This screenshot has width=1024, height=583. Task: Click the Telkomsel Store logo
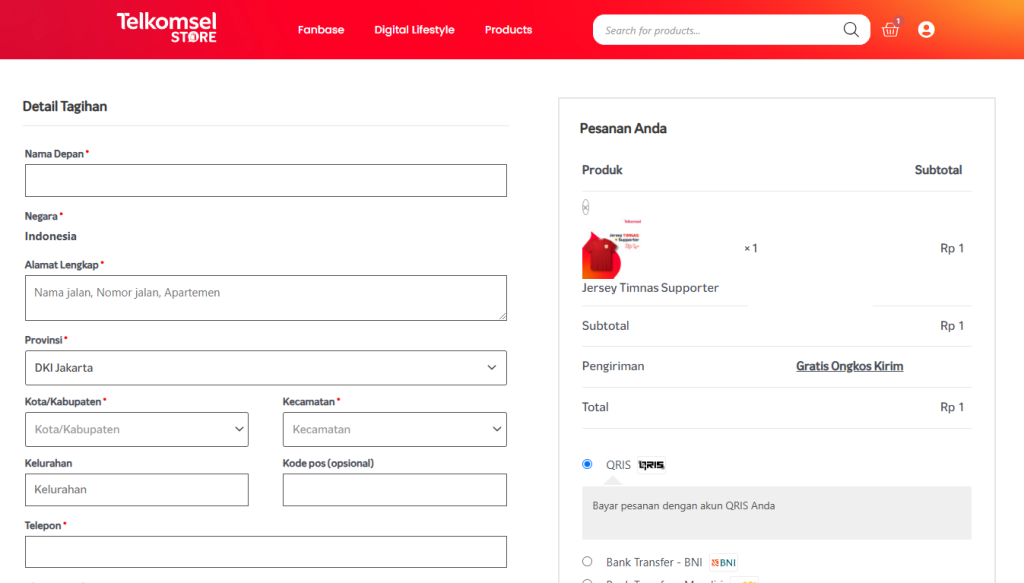(x=166, y=27)
